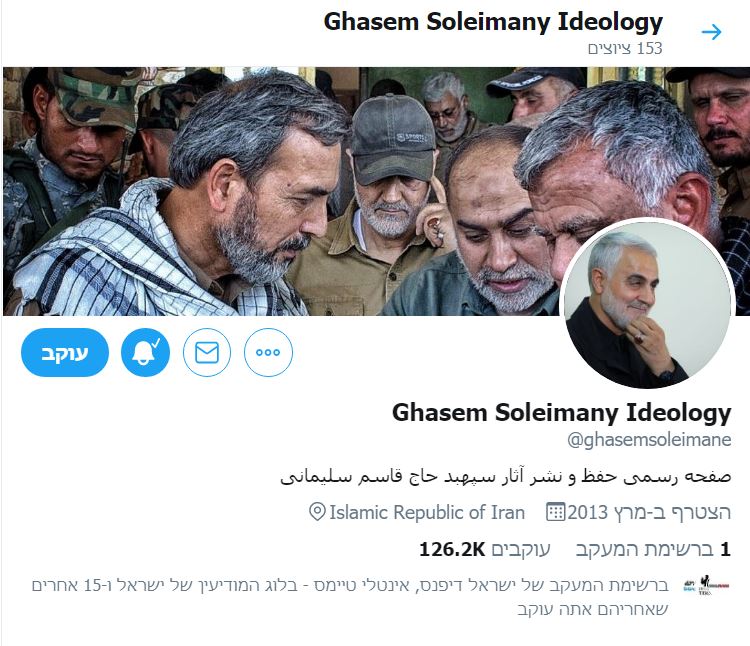Screen dimensions: 750x646
Task: Click the 126.2K followers link
Action: [485, 549]
